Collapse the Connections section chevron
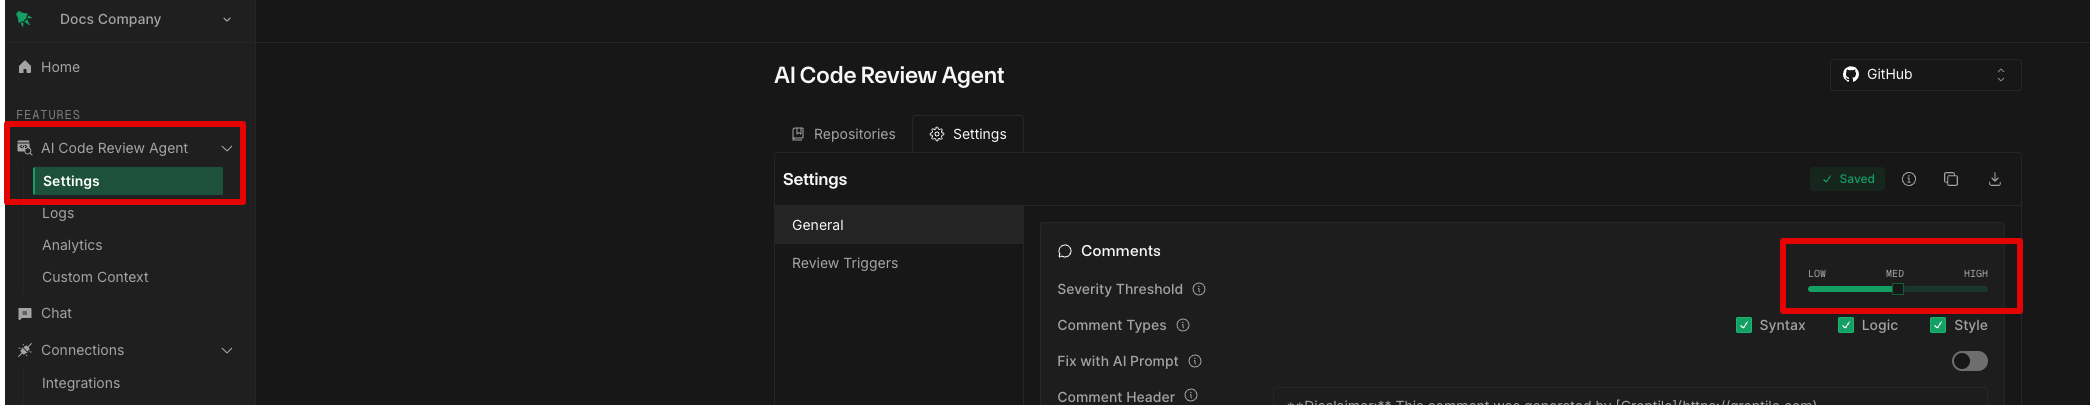Image resolution: width=2090 pixels, height=405 pixels. click(x=227, y=350)
